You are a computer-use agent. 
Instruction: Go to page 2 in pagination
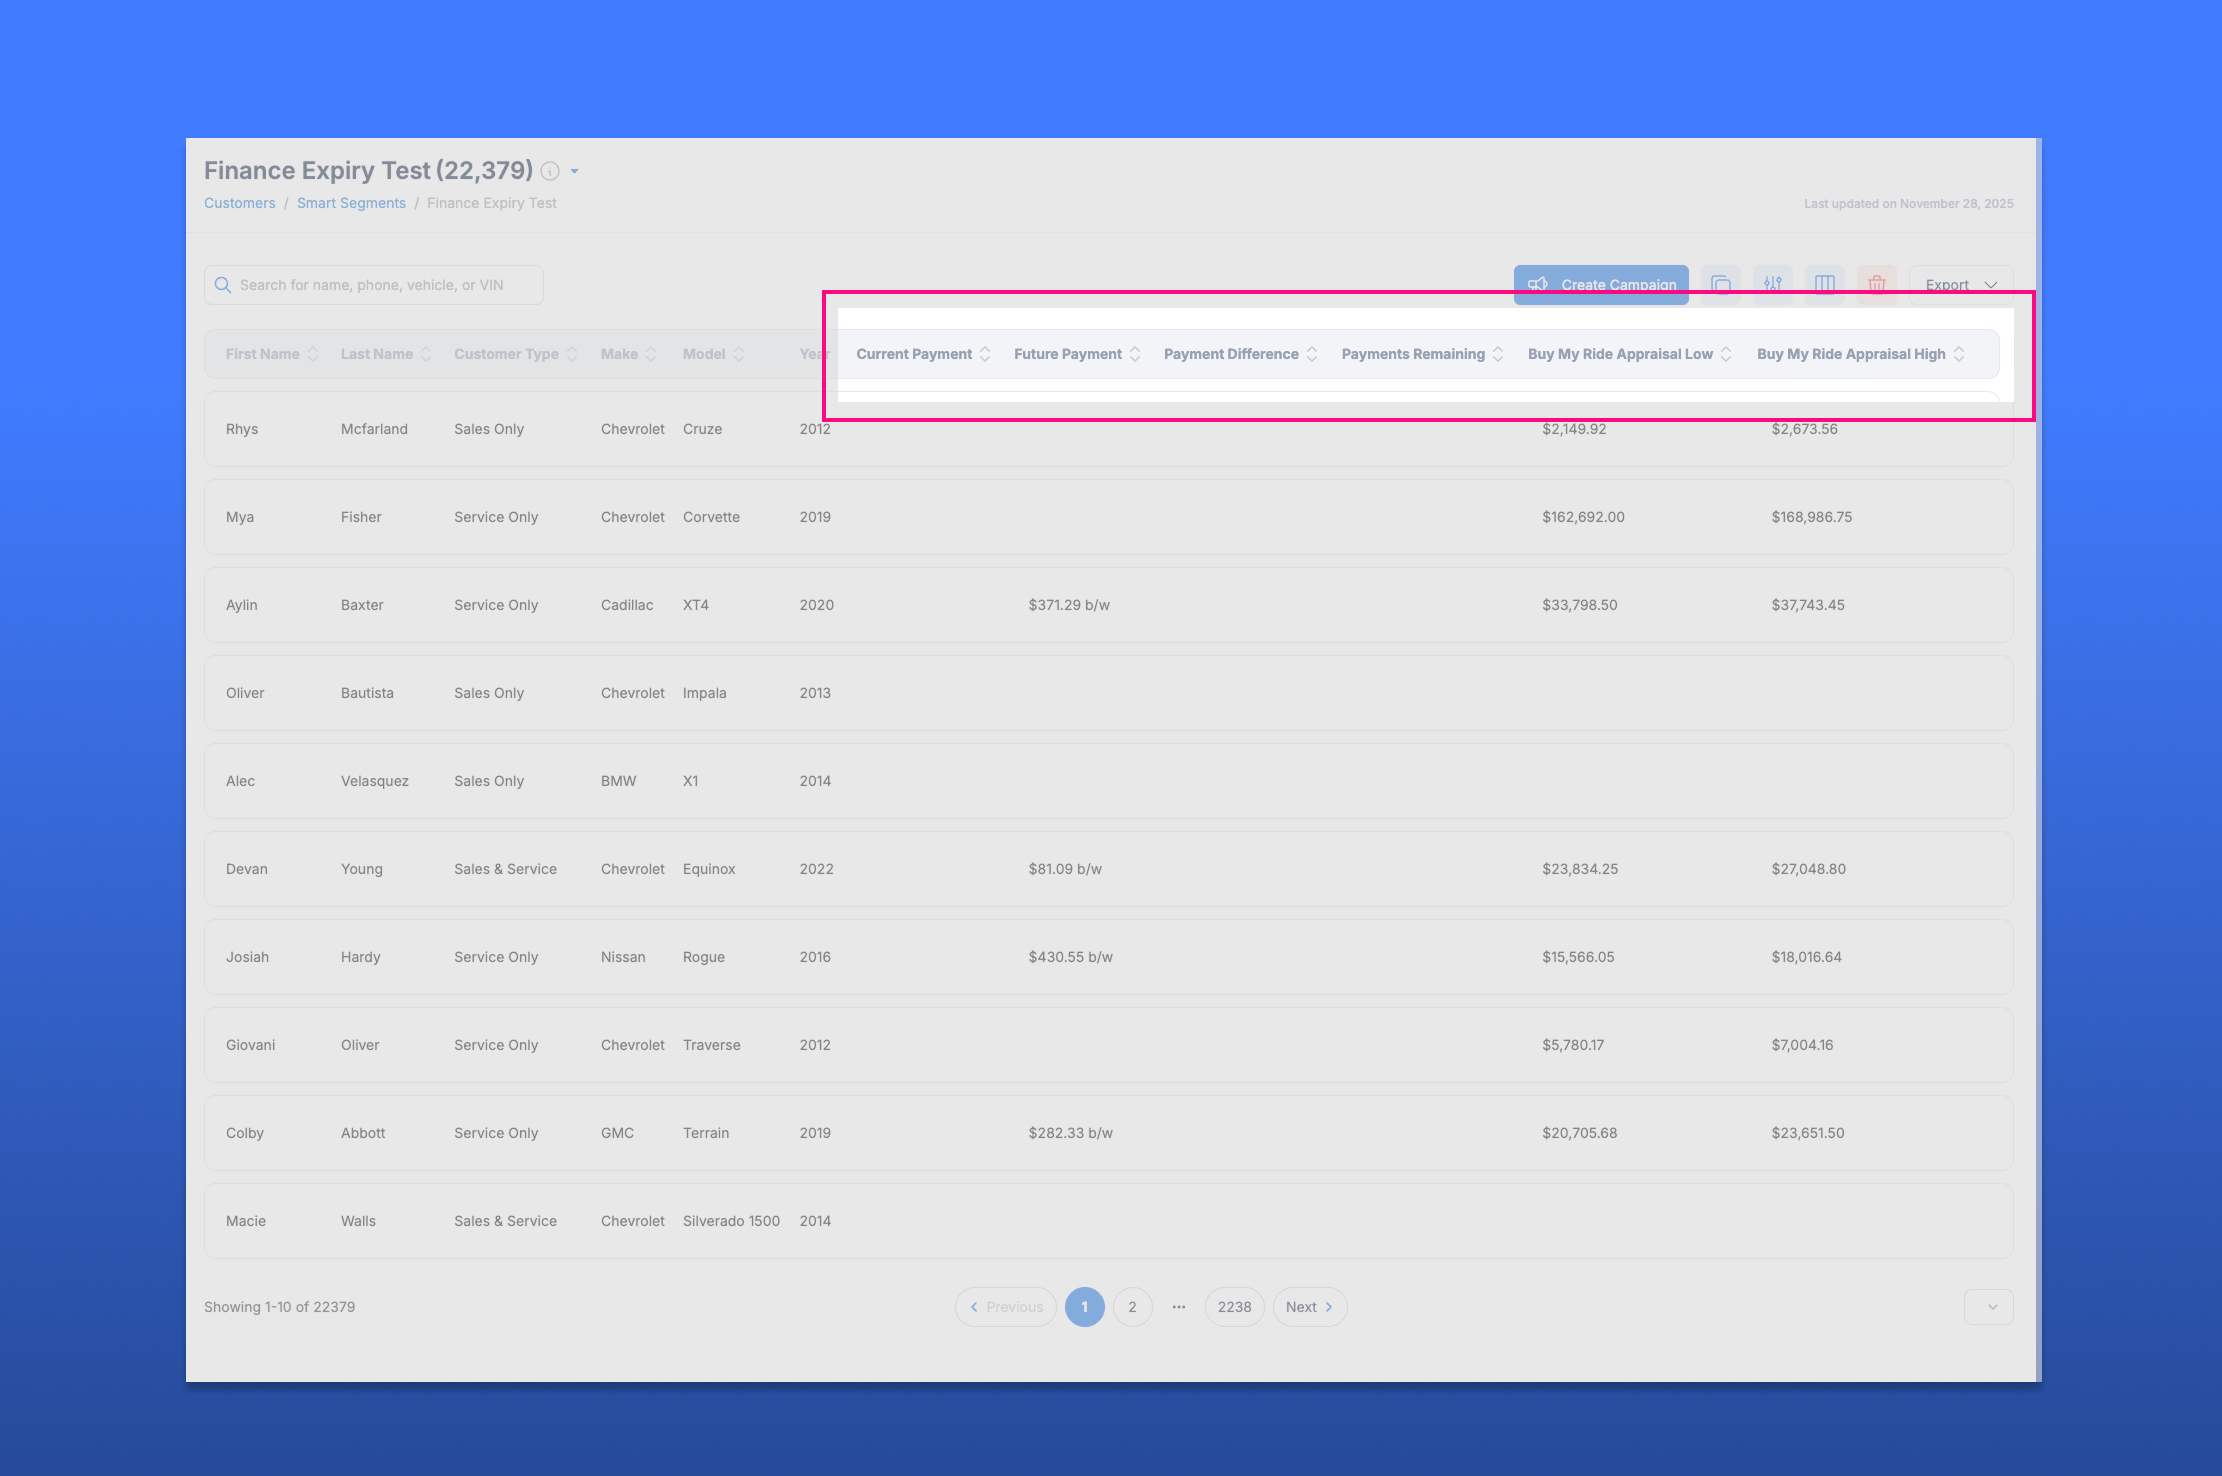point(1132,1307)
